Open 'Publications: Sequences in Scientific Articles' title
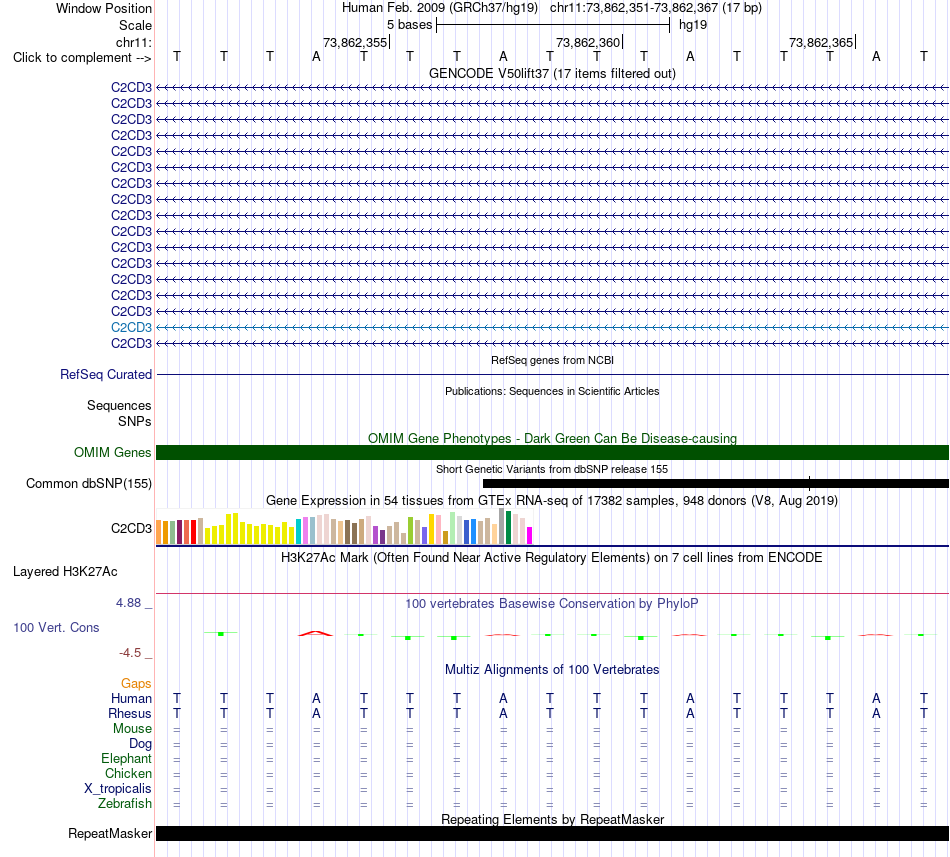 (x=552, y=391)
